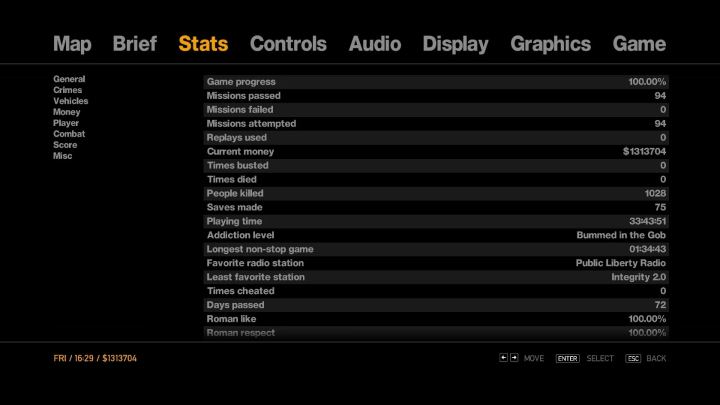Screen dimensions: 720x405
Task: Click the Longest non-stop game label
Action: (x=260, y=249)
